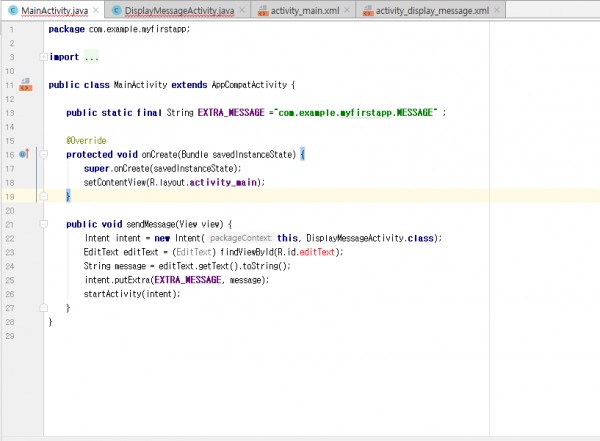Click the sendMessage fold end marker on line 27
The image size is (600, 441).
tap(44, 308)
